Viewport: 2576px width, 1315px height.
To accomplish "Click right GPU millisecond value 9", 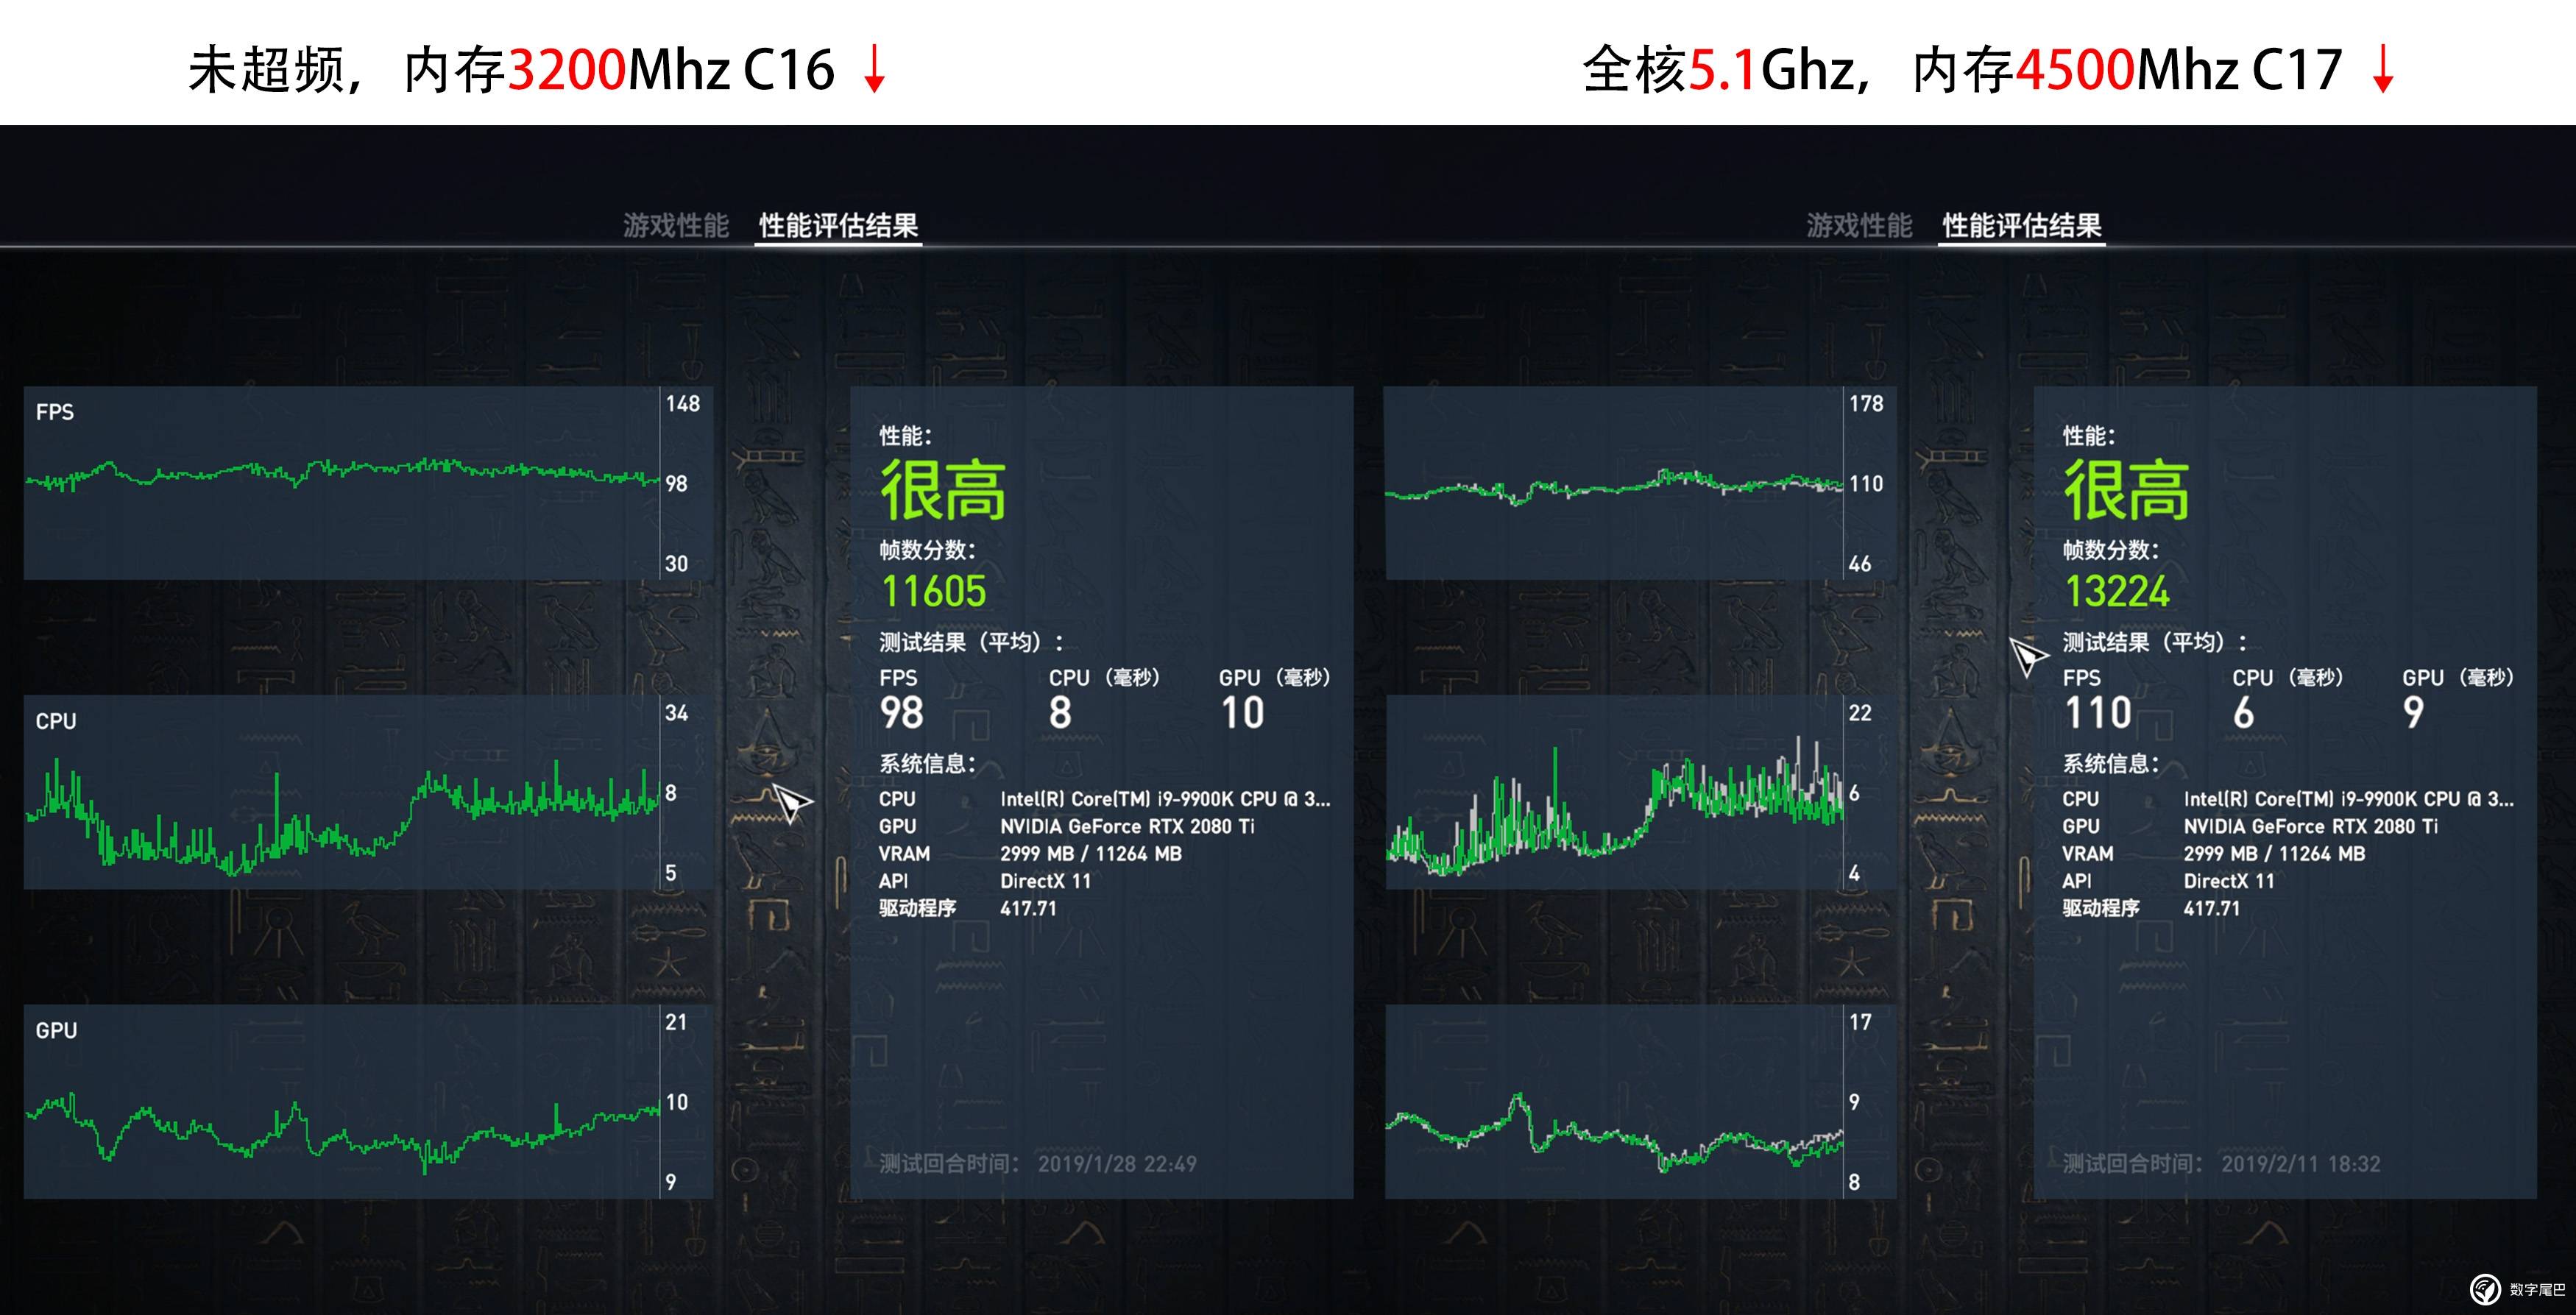I will coord(2413,713).
